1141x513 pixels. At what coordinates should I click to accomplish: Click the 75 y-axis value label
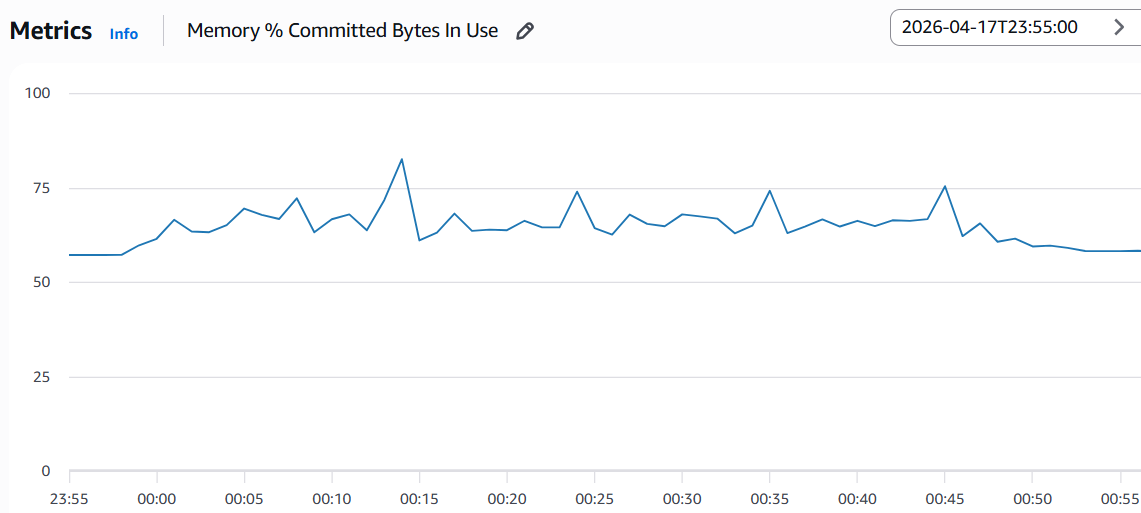[x=42, y=188]
